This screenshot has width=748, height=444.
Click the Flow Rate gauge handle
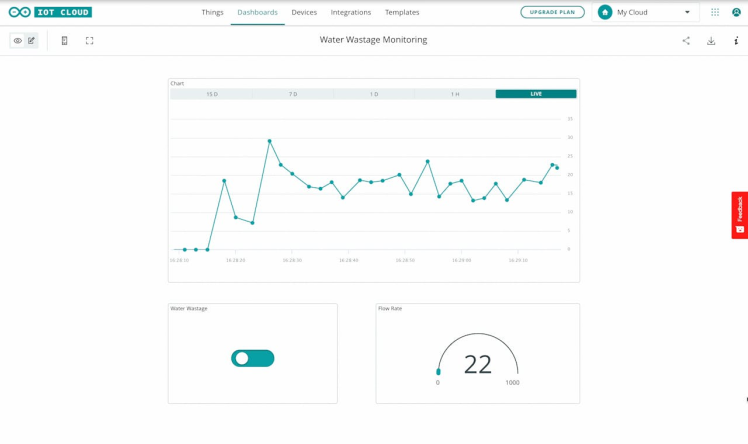point(438,372)
